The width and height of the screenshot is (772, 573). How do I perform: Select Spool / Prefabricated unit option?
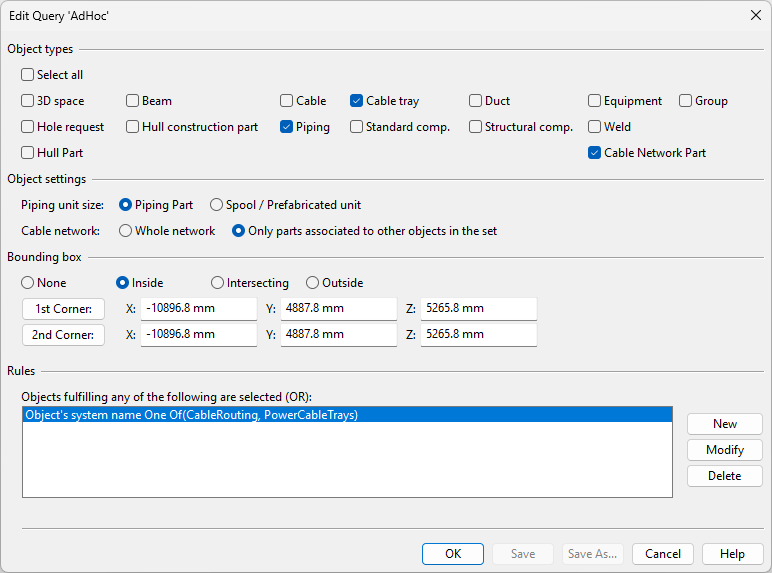pyautogui.click(x=217, y=205)
